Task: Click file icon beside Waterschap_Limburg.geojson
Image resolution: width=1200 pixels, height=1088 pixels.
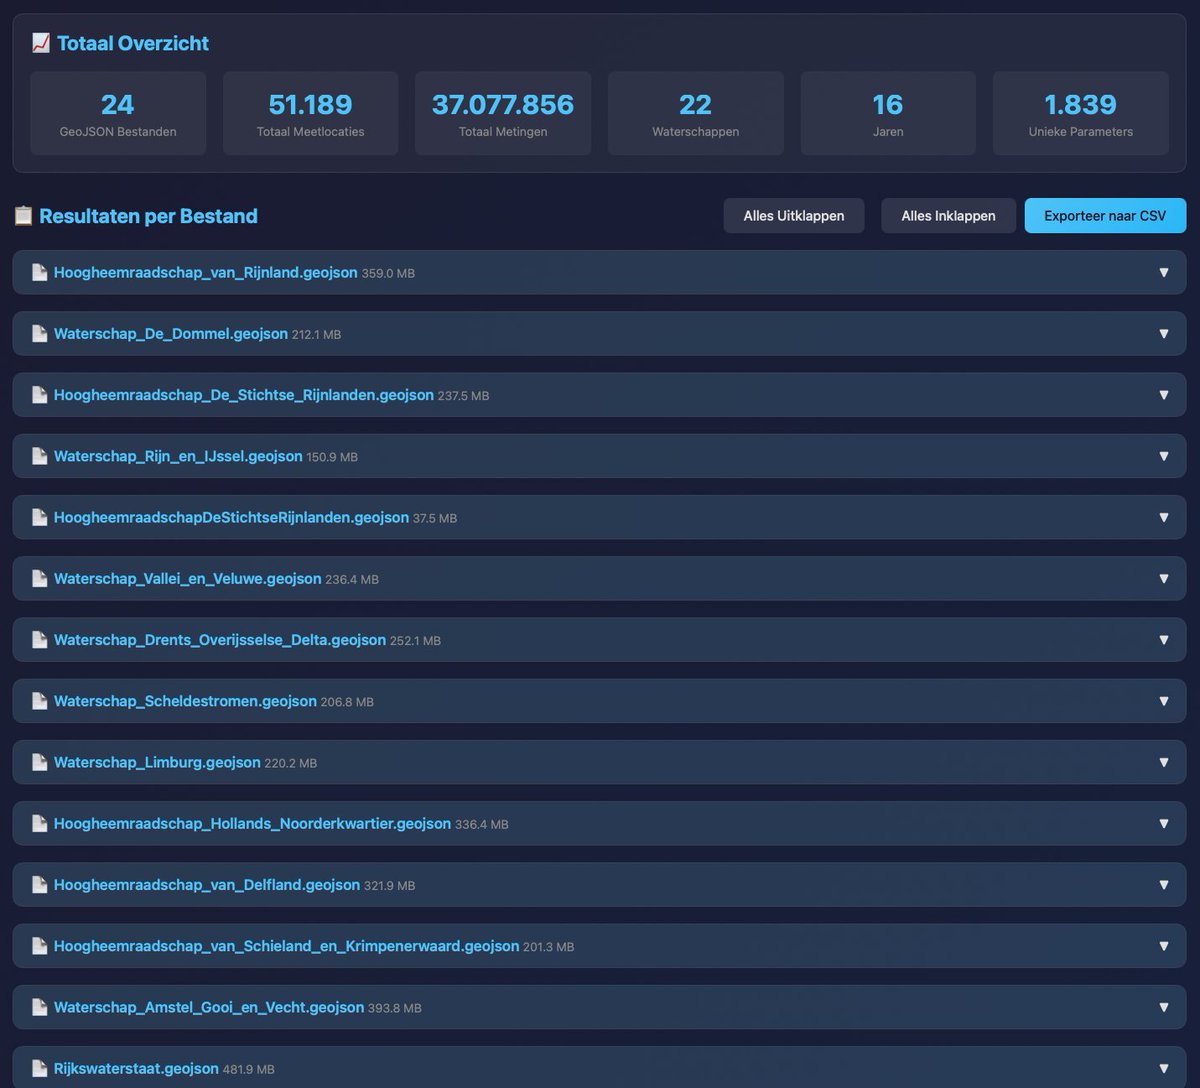Action: pos(39,762)
